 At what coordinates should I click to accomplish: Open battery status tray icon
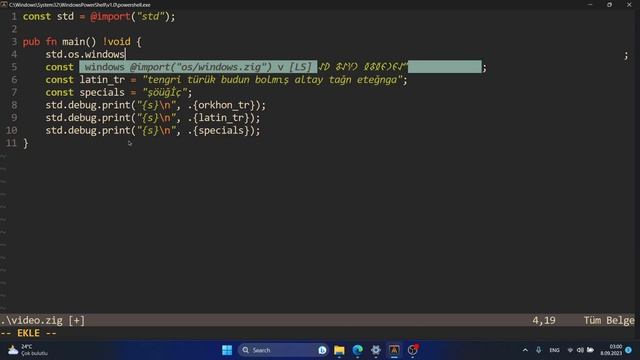pyautogui.click(x=590, y=350)
